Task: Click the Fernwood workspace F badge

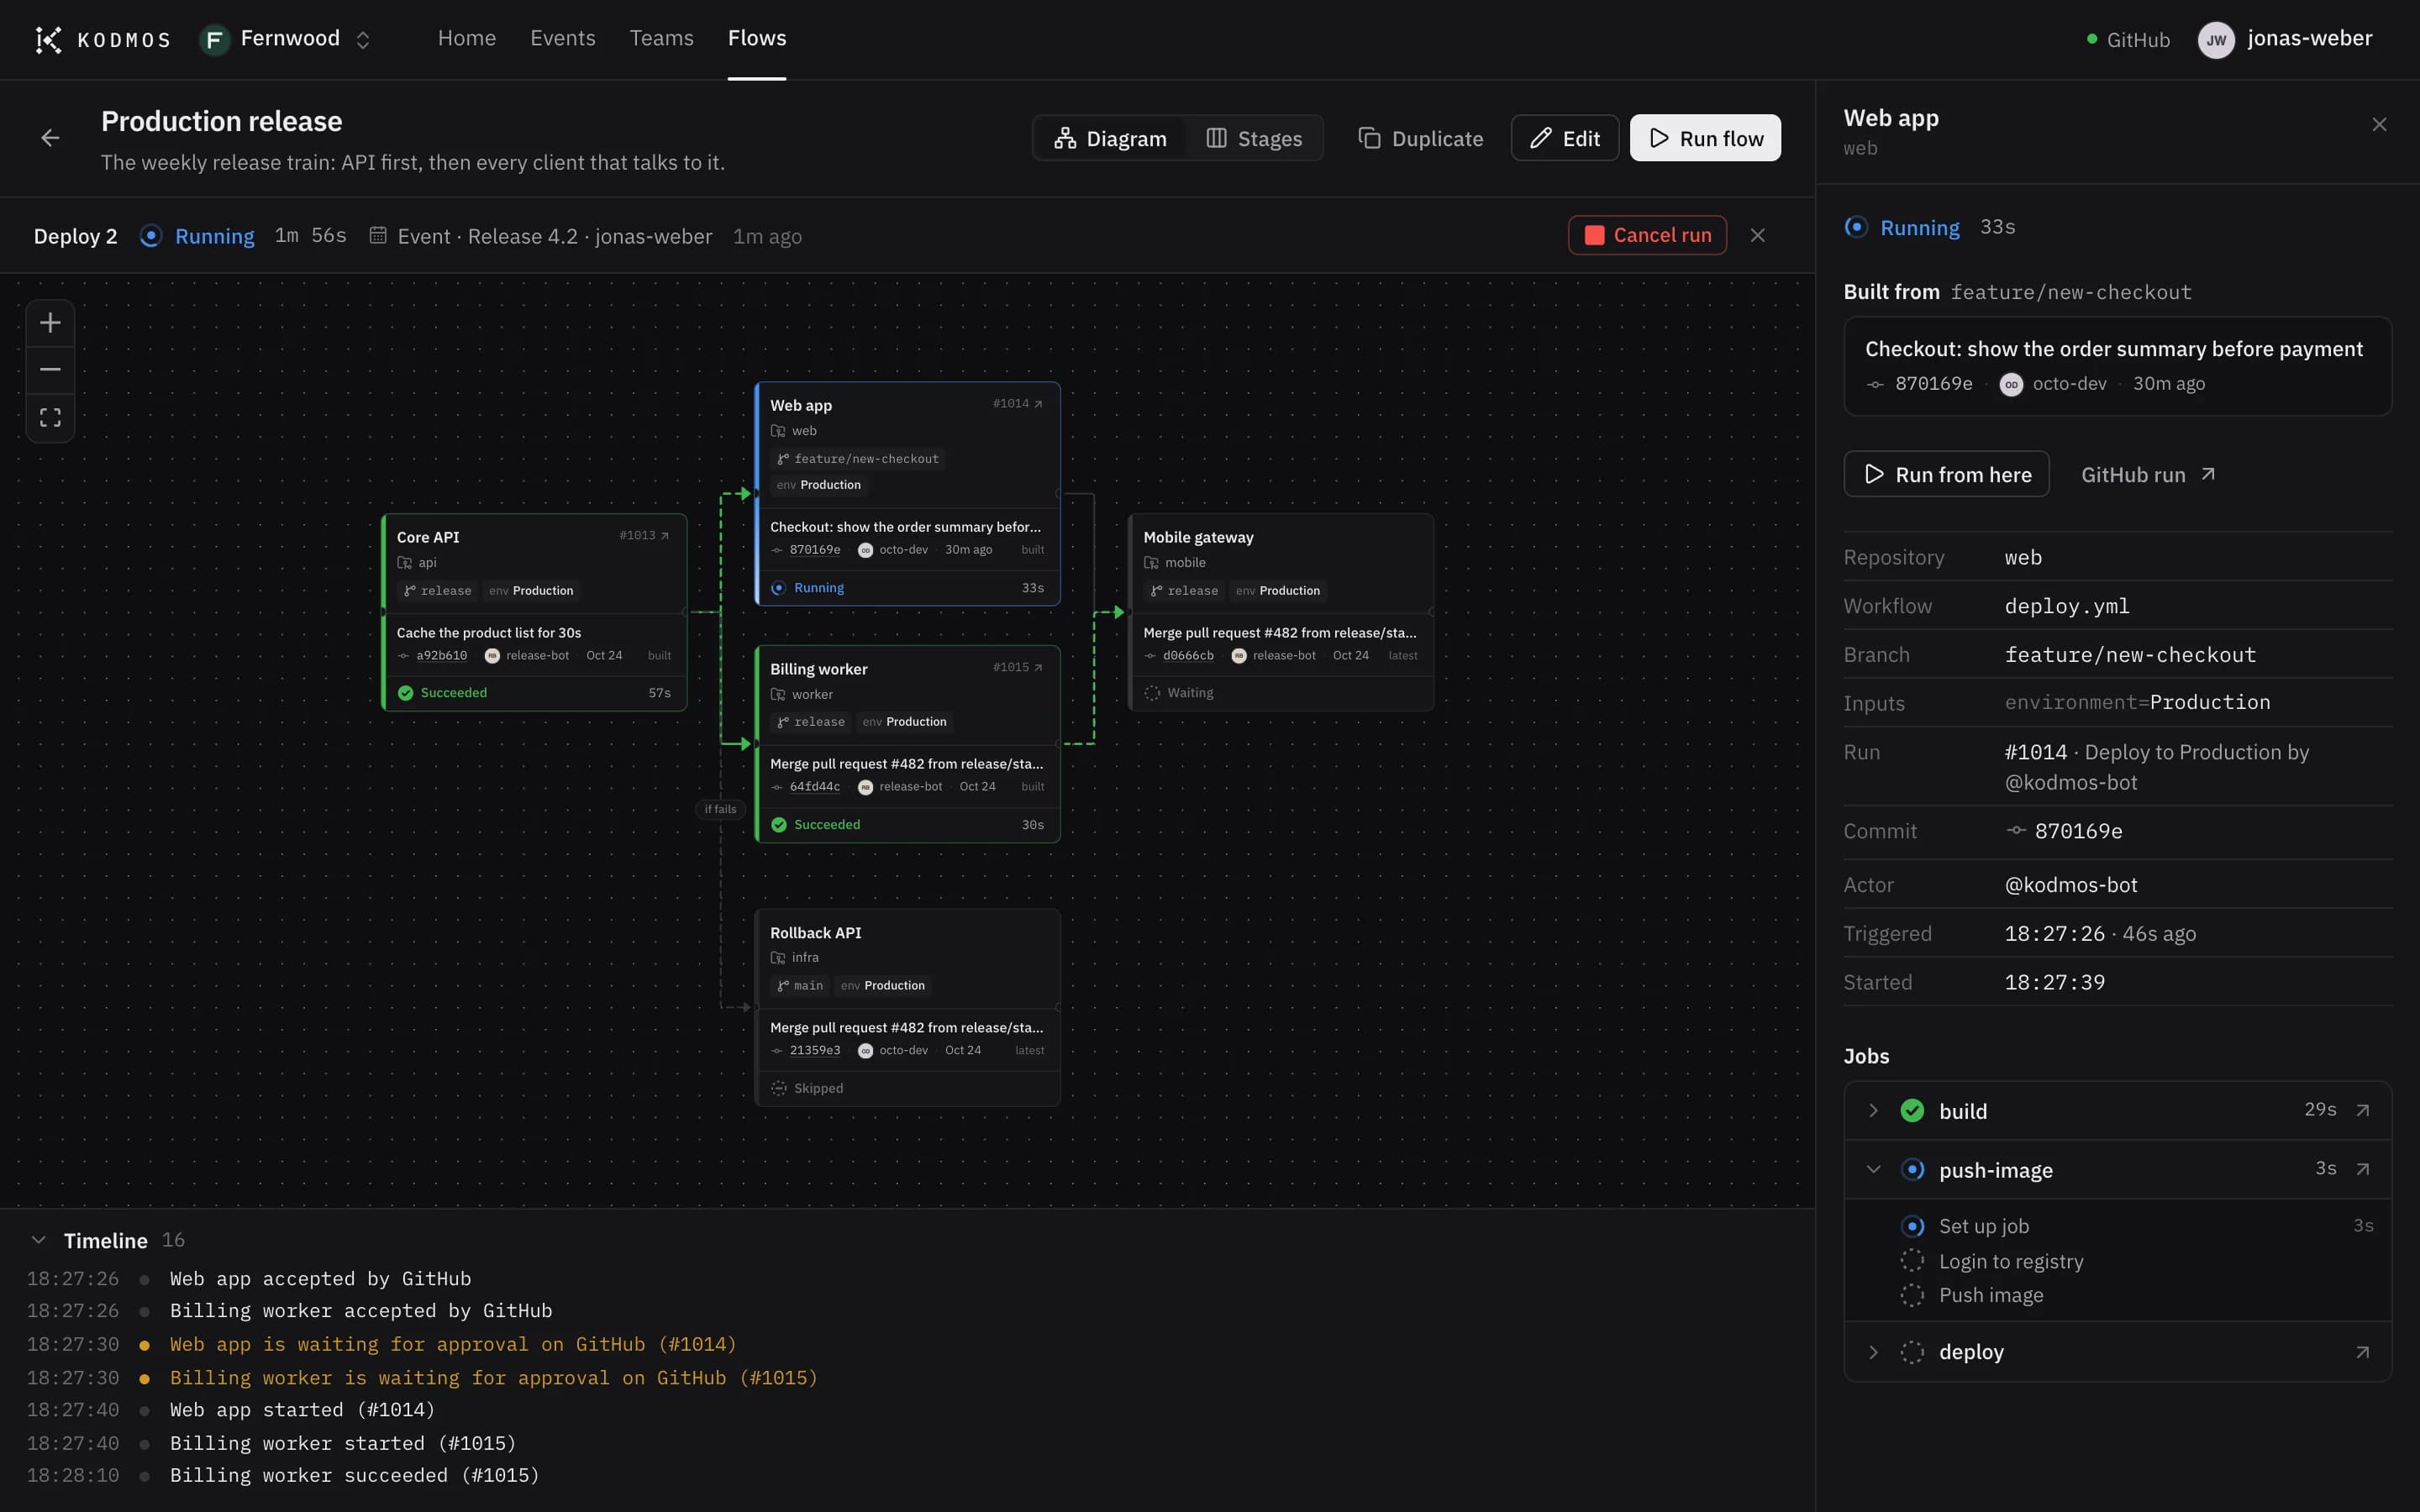Action: [214, 40]
